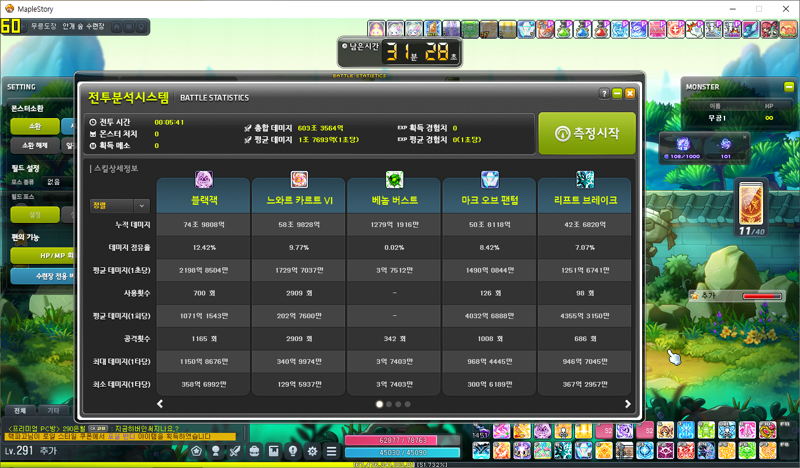The width and height of the screenshot is (800, 468).
Task: Click the 소환 해제 button
Action: [x=35, y=145]
